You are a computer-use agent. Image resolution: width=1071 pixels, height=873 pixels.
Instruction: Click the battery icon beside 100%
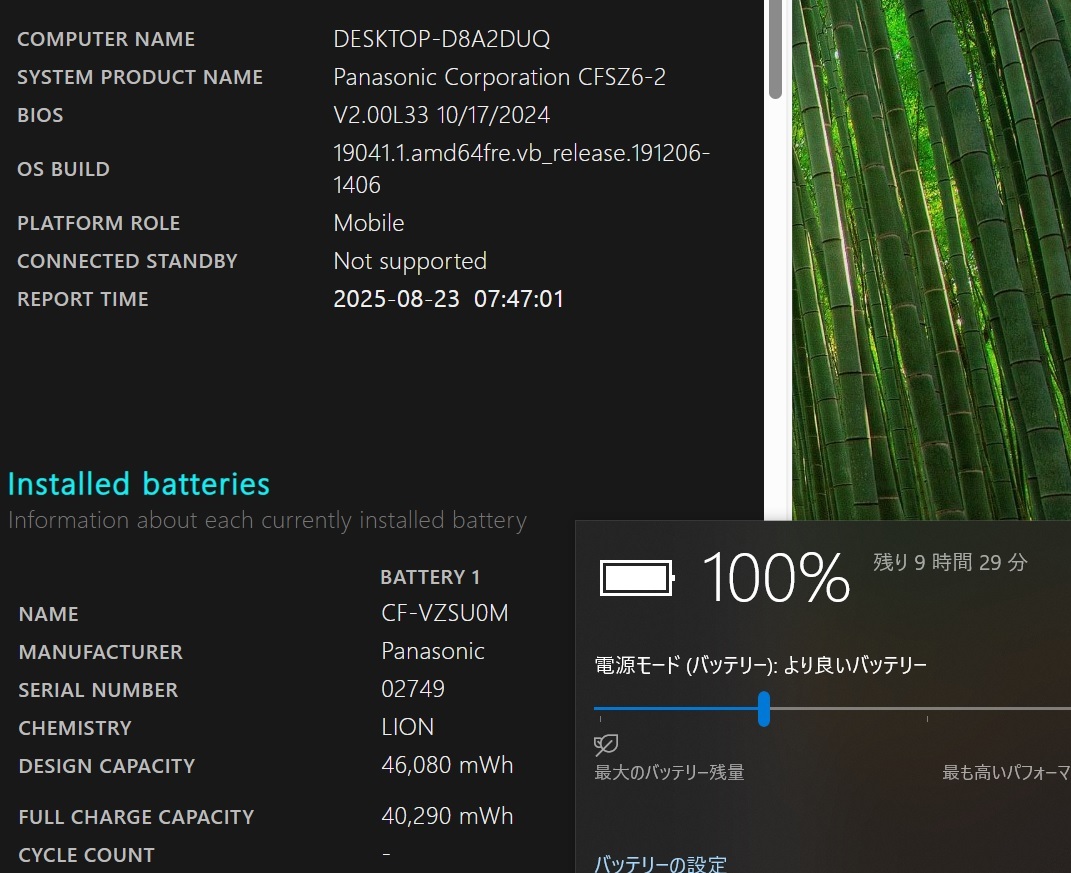(637, 578)
